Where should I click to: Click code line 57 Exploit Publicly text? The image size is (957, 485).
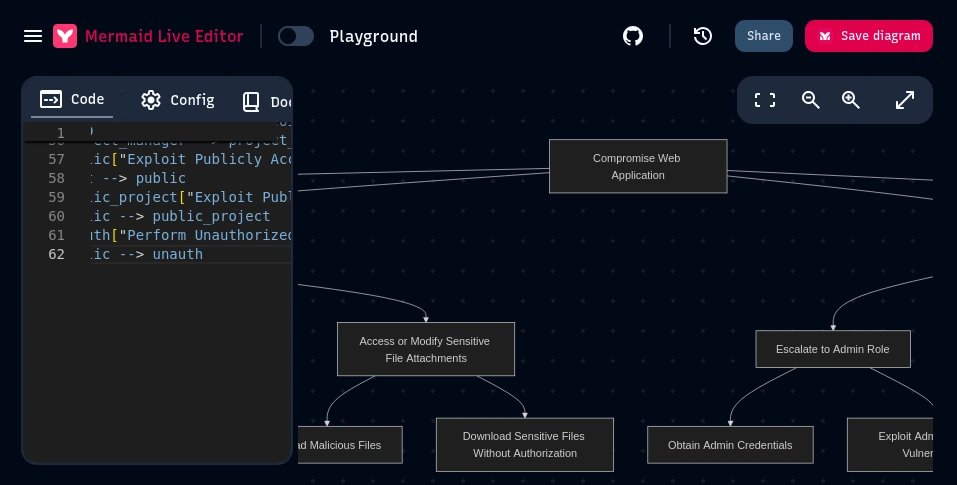(190, 159)
